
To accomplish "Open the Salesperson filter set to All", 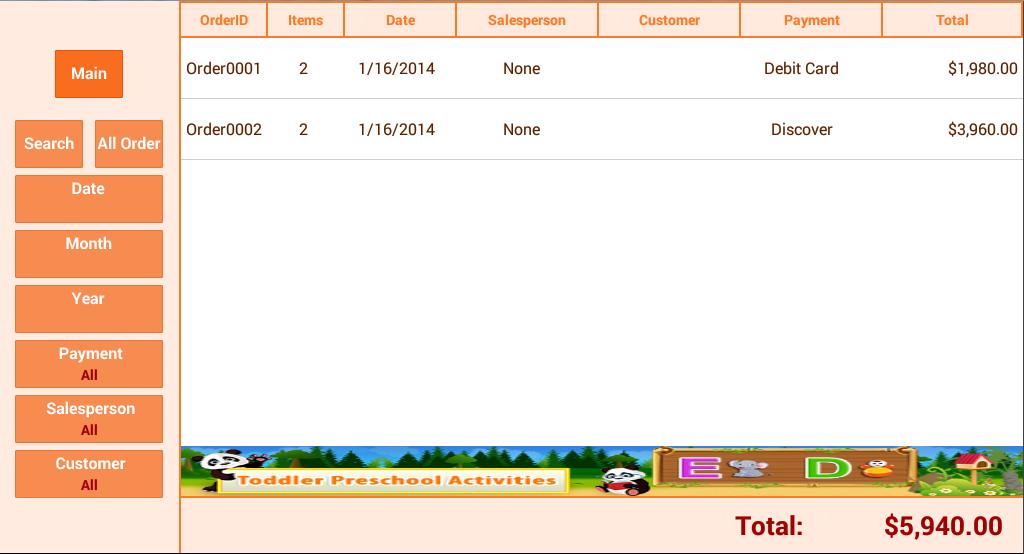I will [89, 419].
